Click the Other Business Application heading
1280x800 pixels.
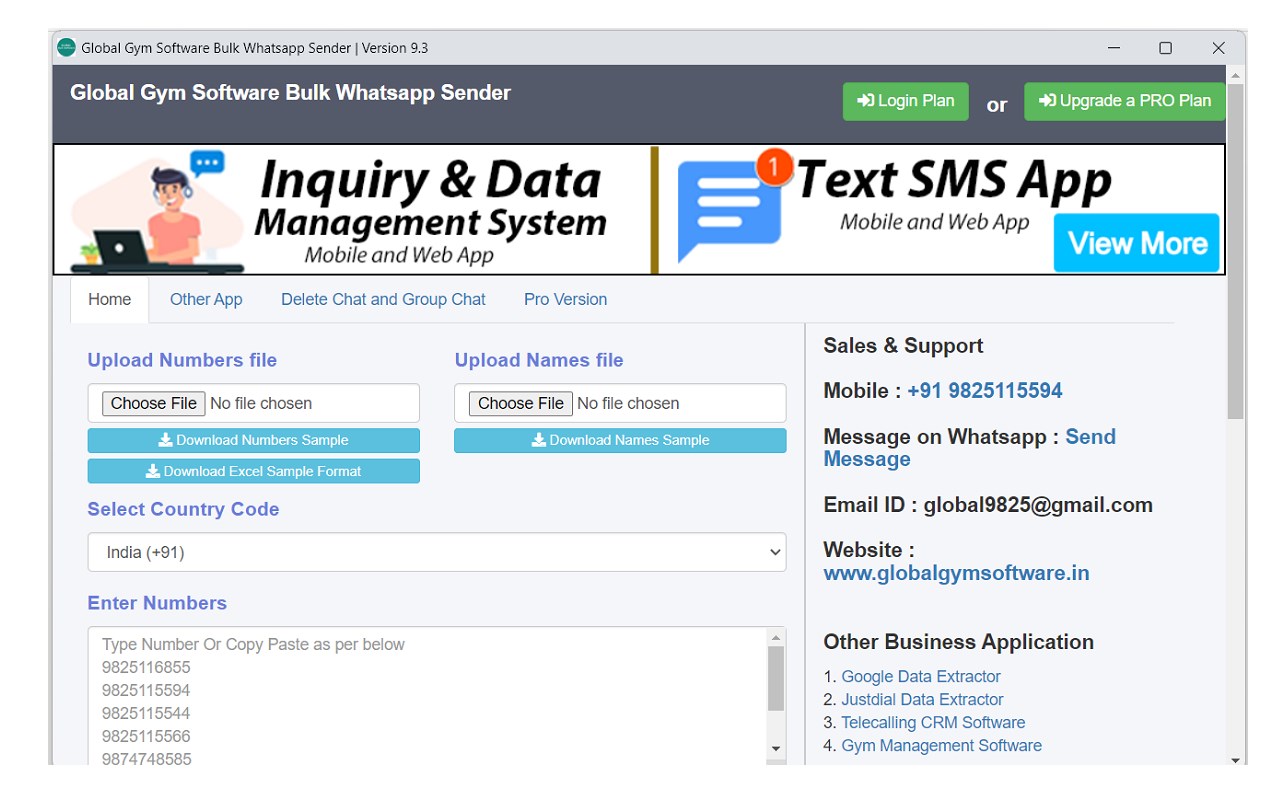coord(958,642)
